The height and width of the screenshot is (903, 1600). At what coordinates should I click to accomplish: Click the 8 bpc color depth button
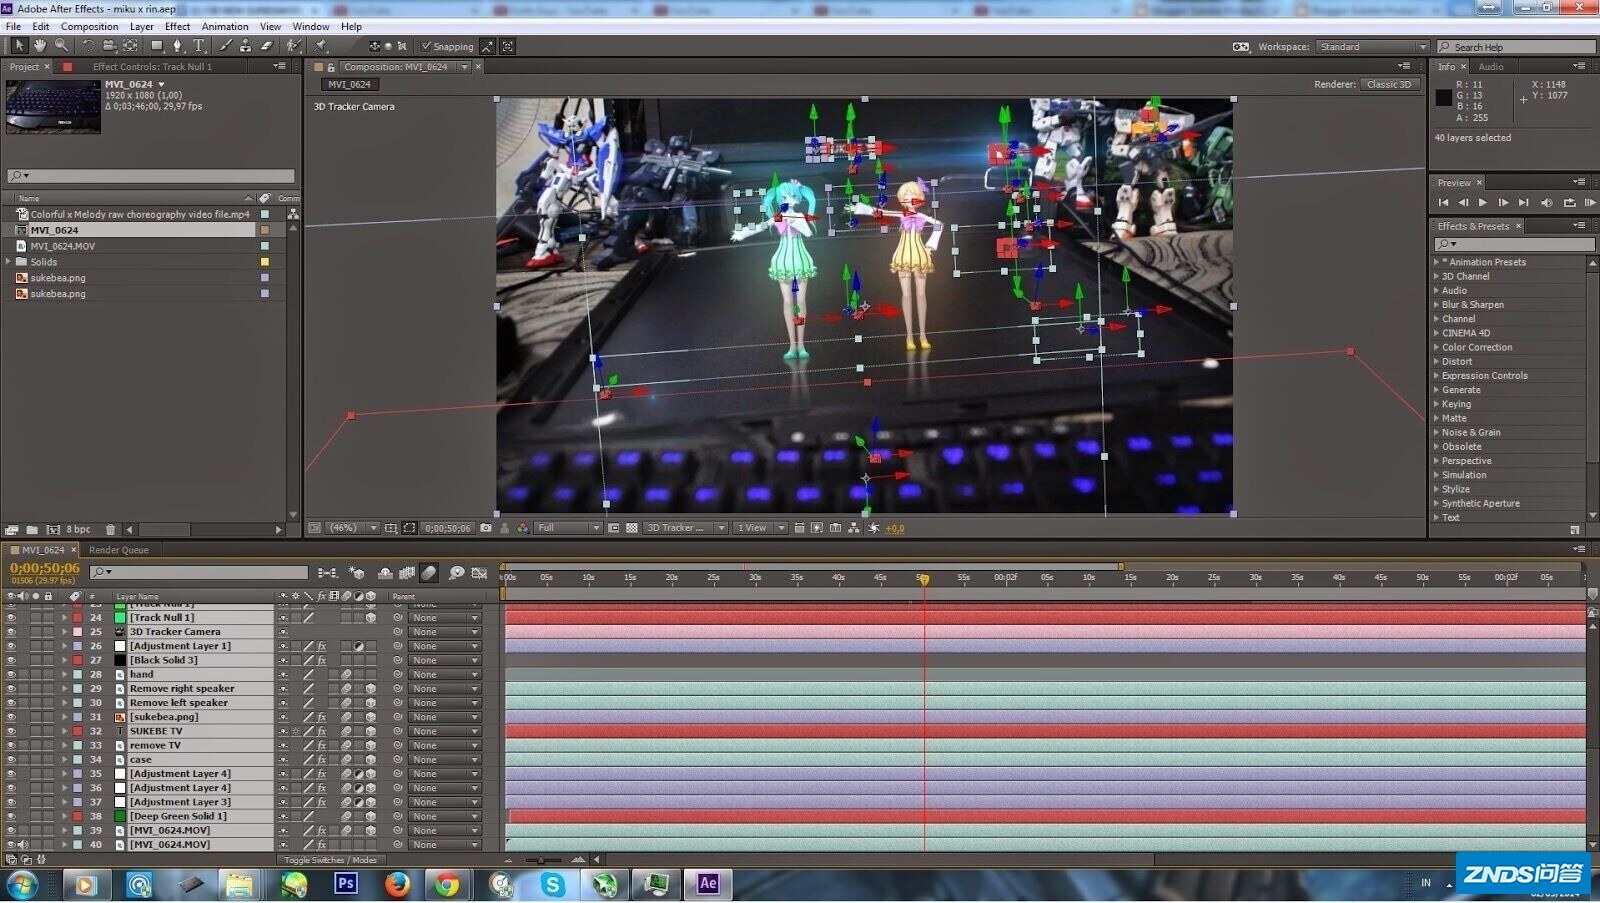click(78, 529)
